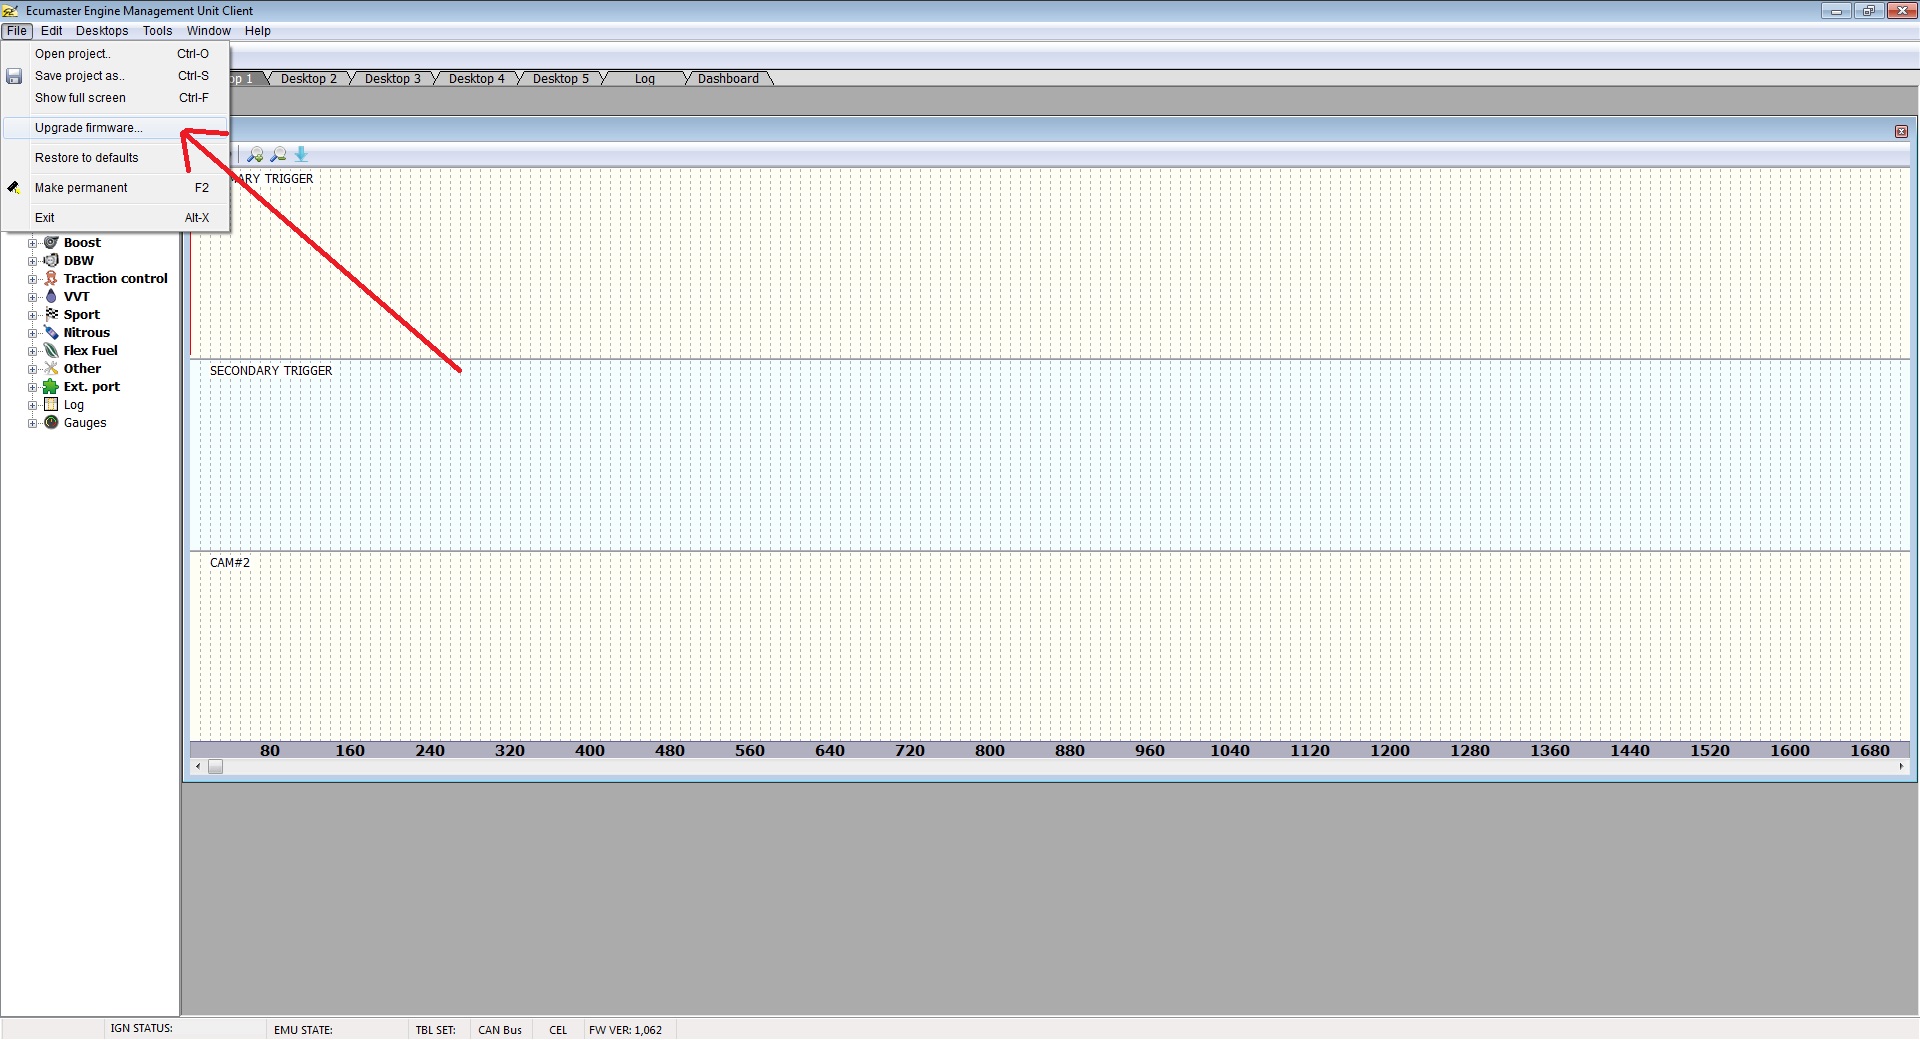Image resolution: width=1920 pixels, height=1040 pixels.
Task: Open the Tools menu
Action: point(157,31)
